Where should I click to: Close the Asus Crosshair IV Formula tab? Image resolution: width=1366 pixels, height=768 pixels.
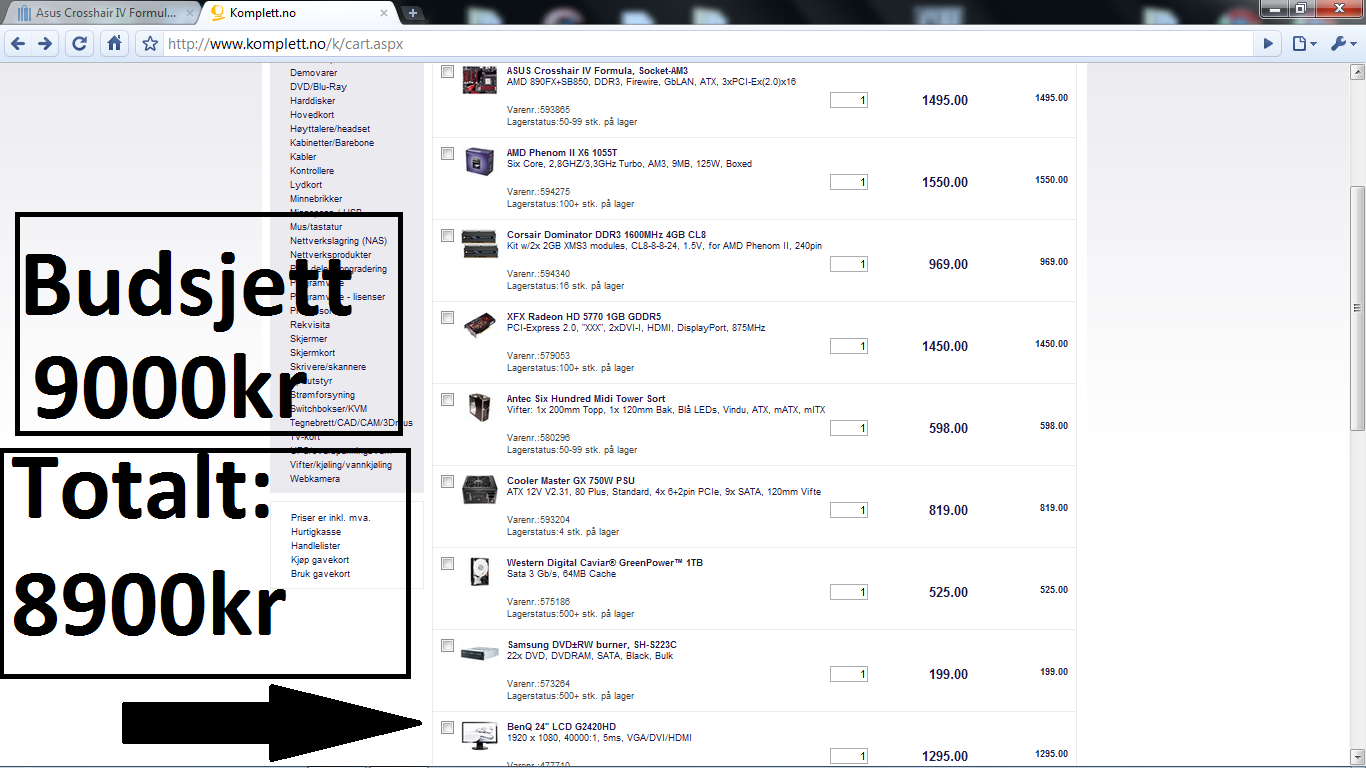pyautogui.click(x=190, y=14)
